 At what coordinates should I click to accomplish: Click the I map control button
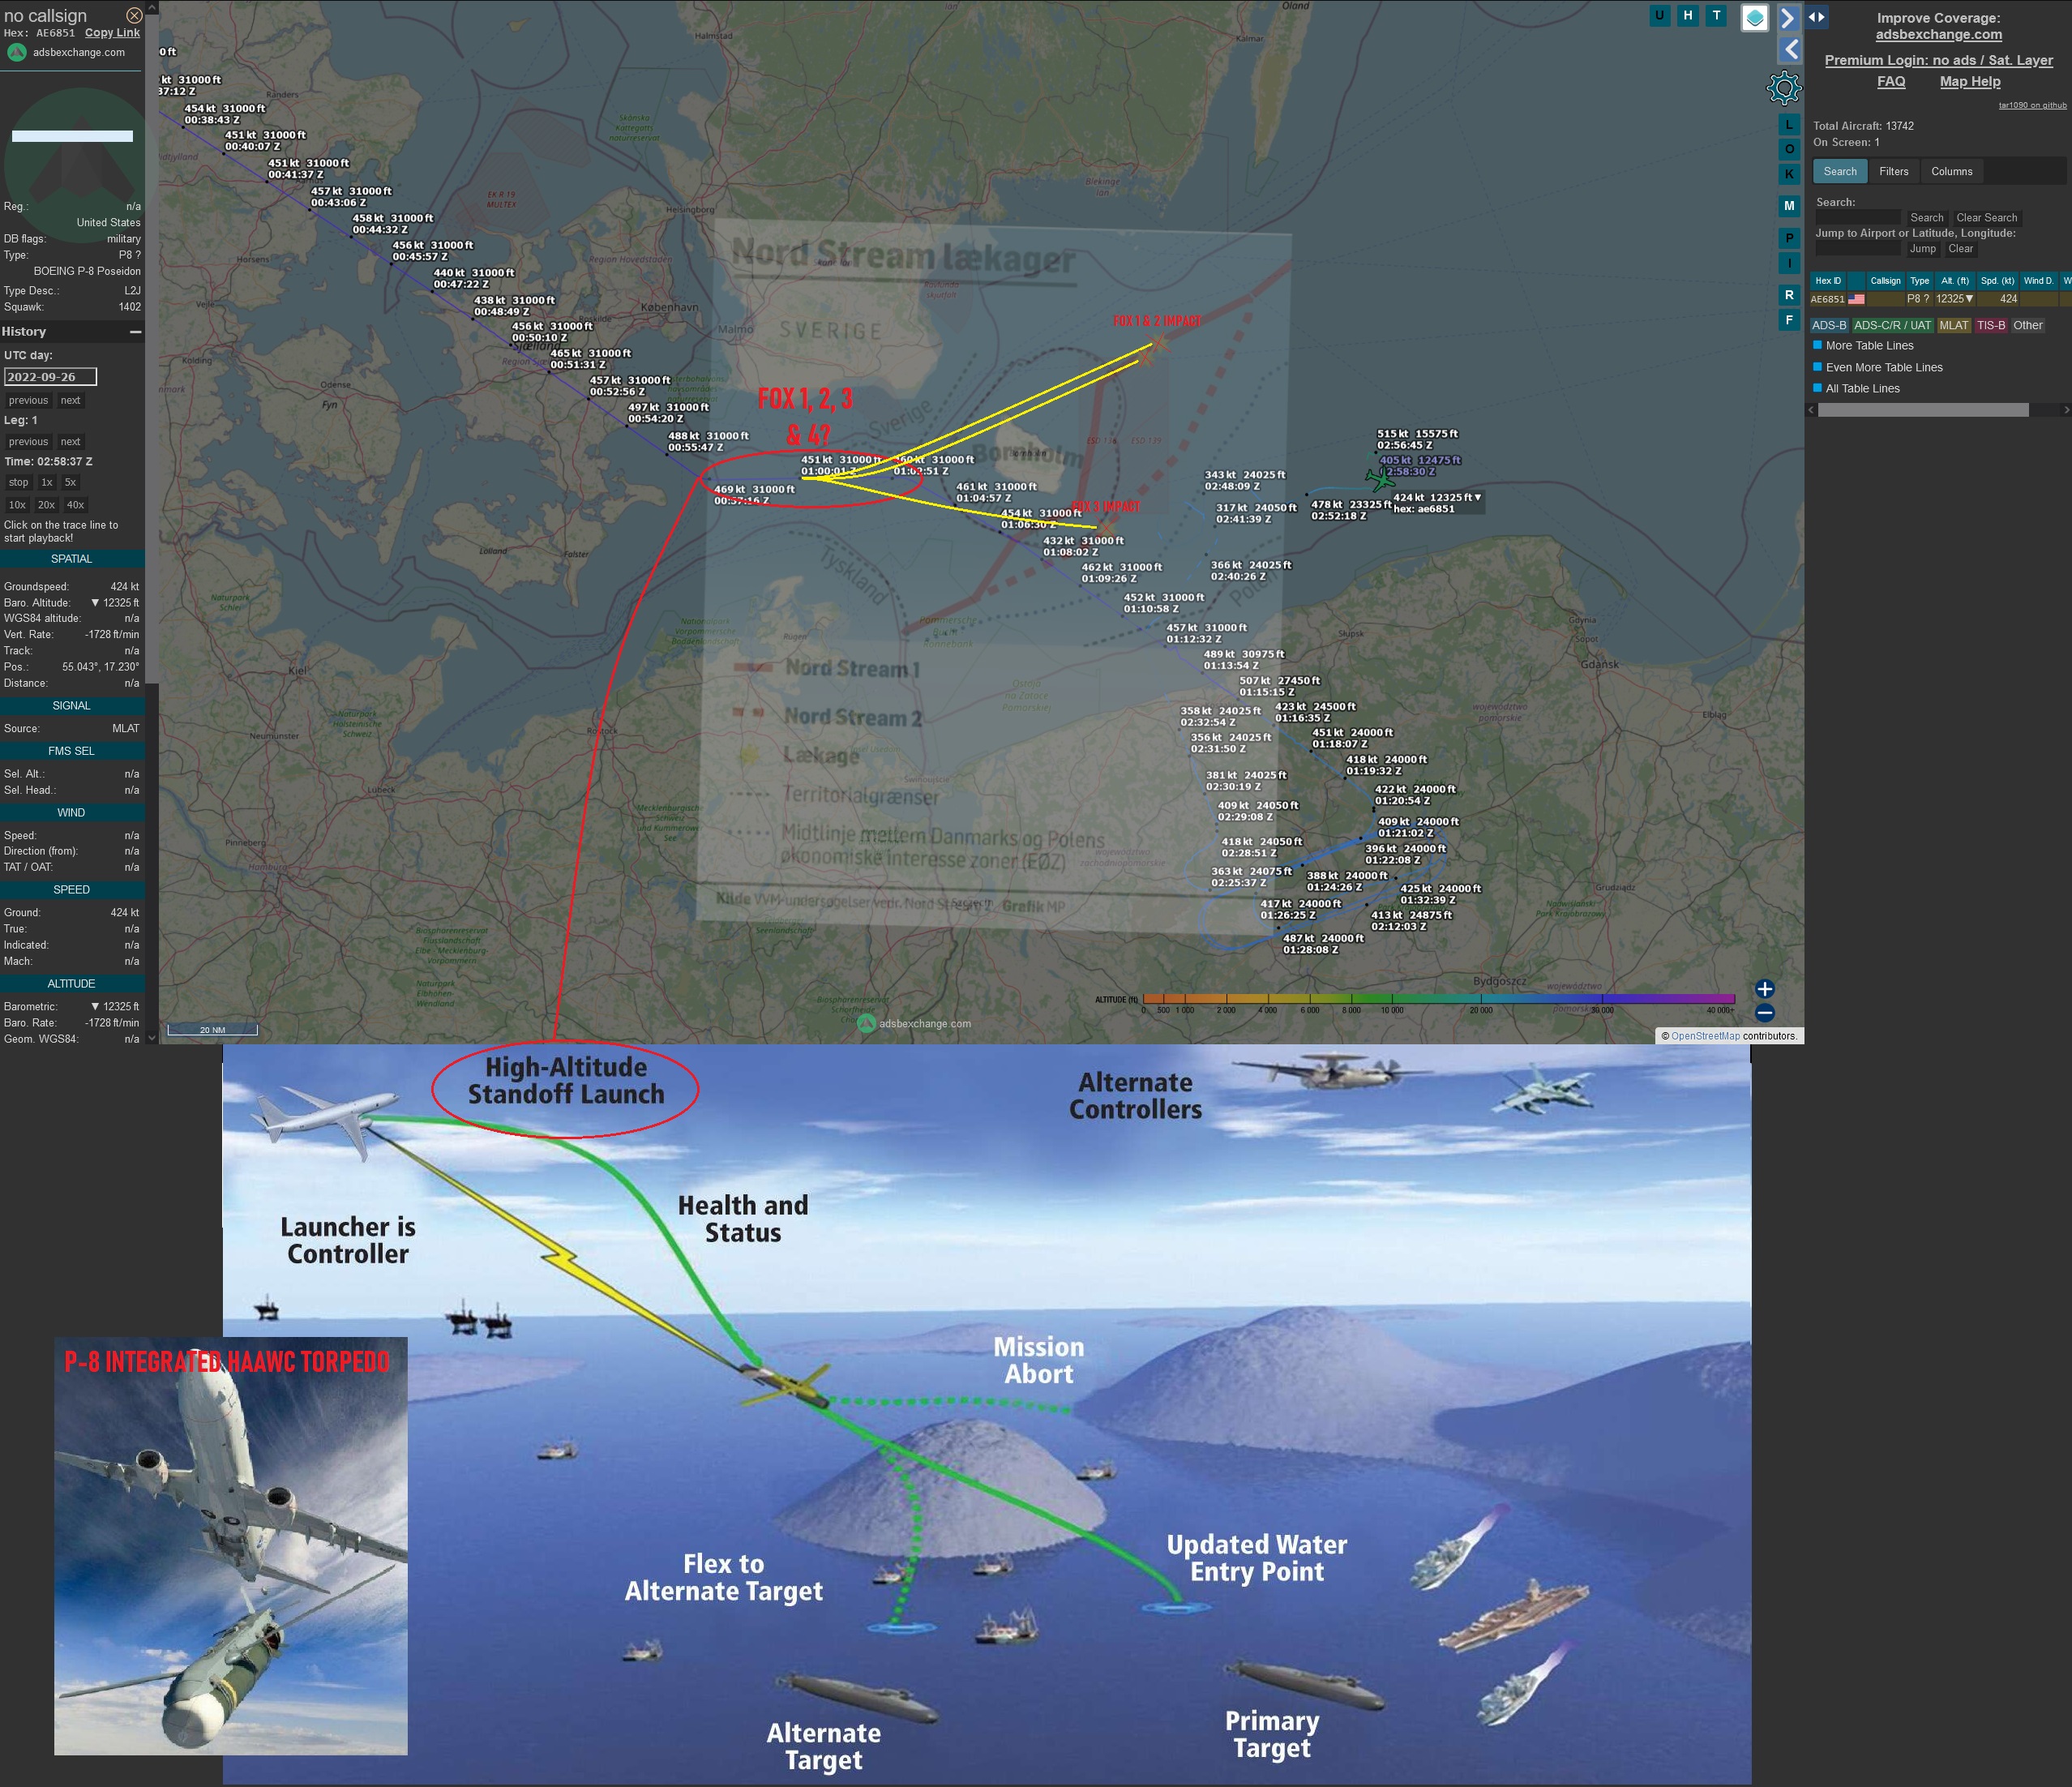click(x=1789, y=263)
